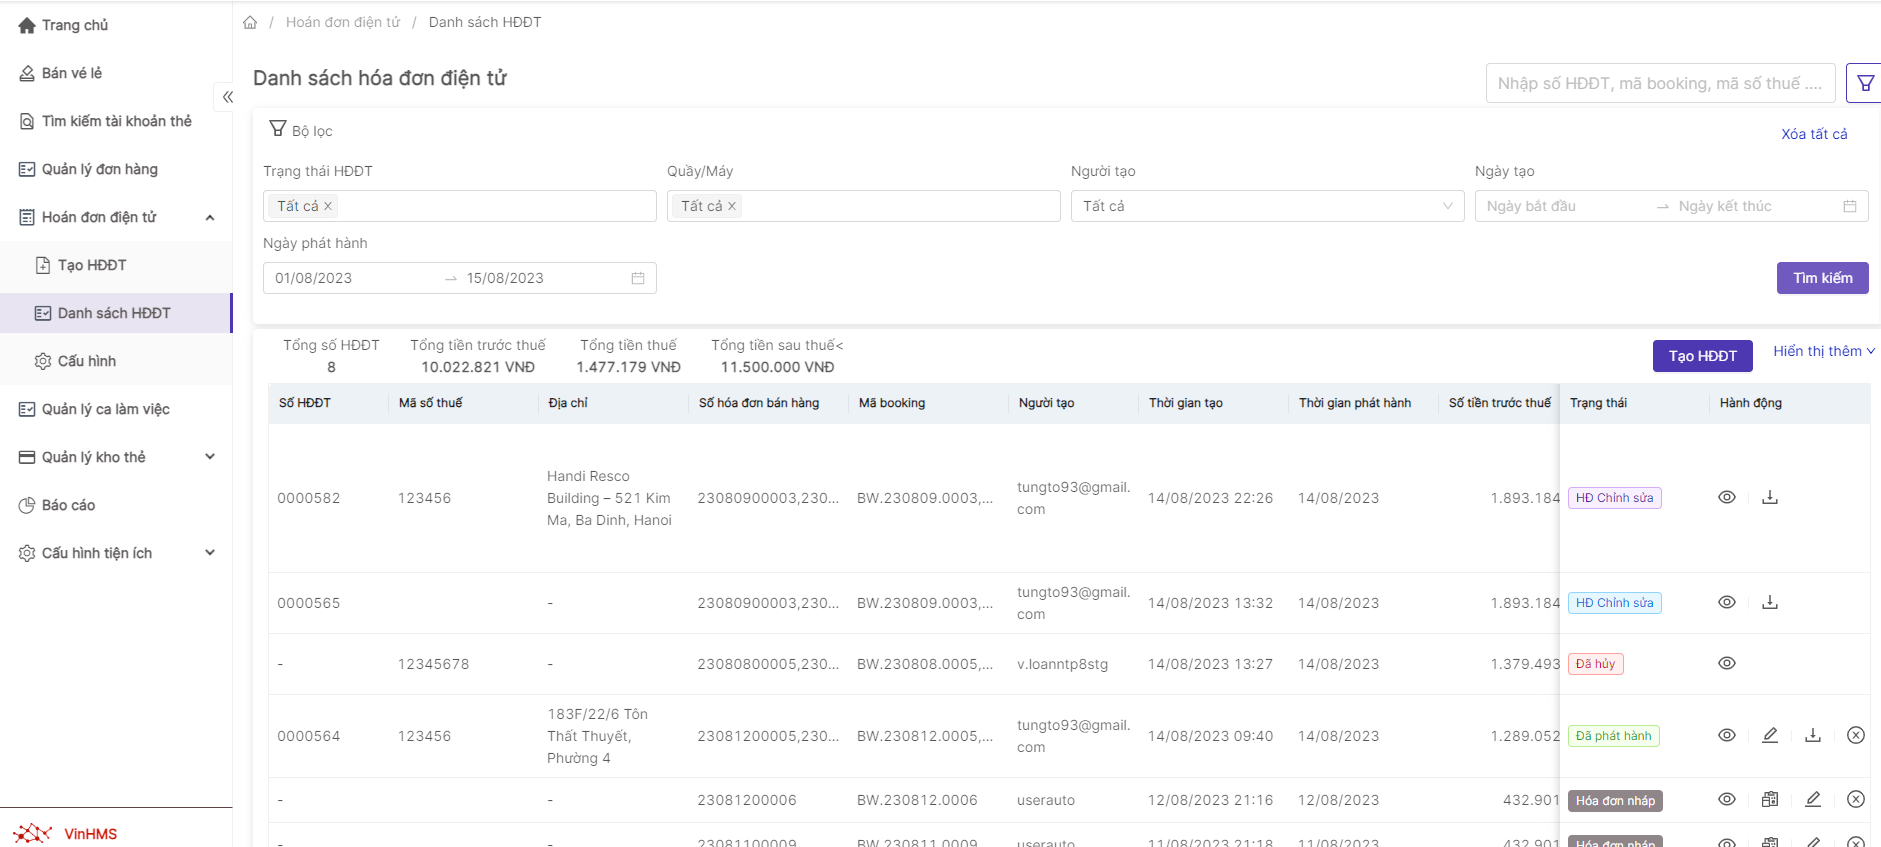The height and width of the screenshot is (847, 1881).
Task: Click edit pencil for invoice 0000564
Action: (1769, 735)
